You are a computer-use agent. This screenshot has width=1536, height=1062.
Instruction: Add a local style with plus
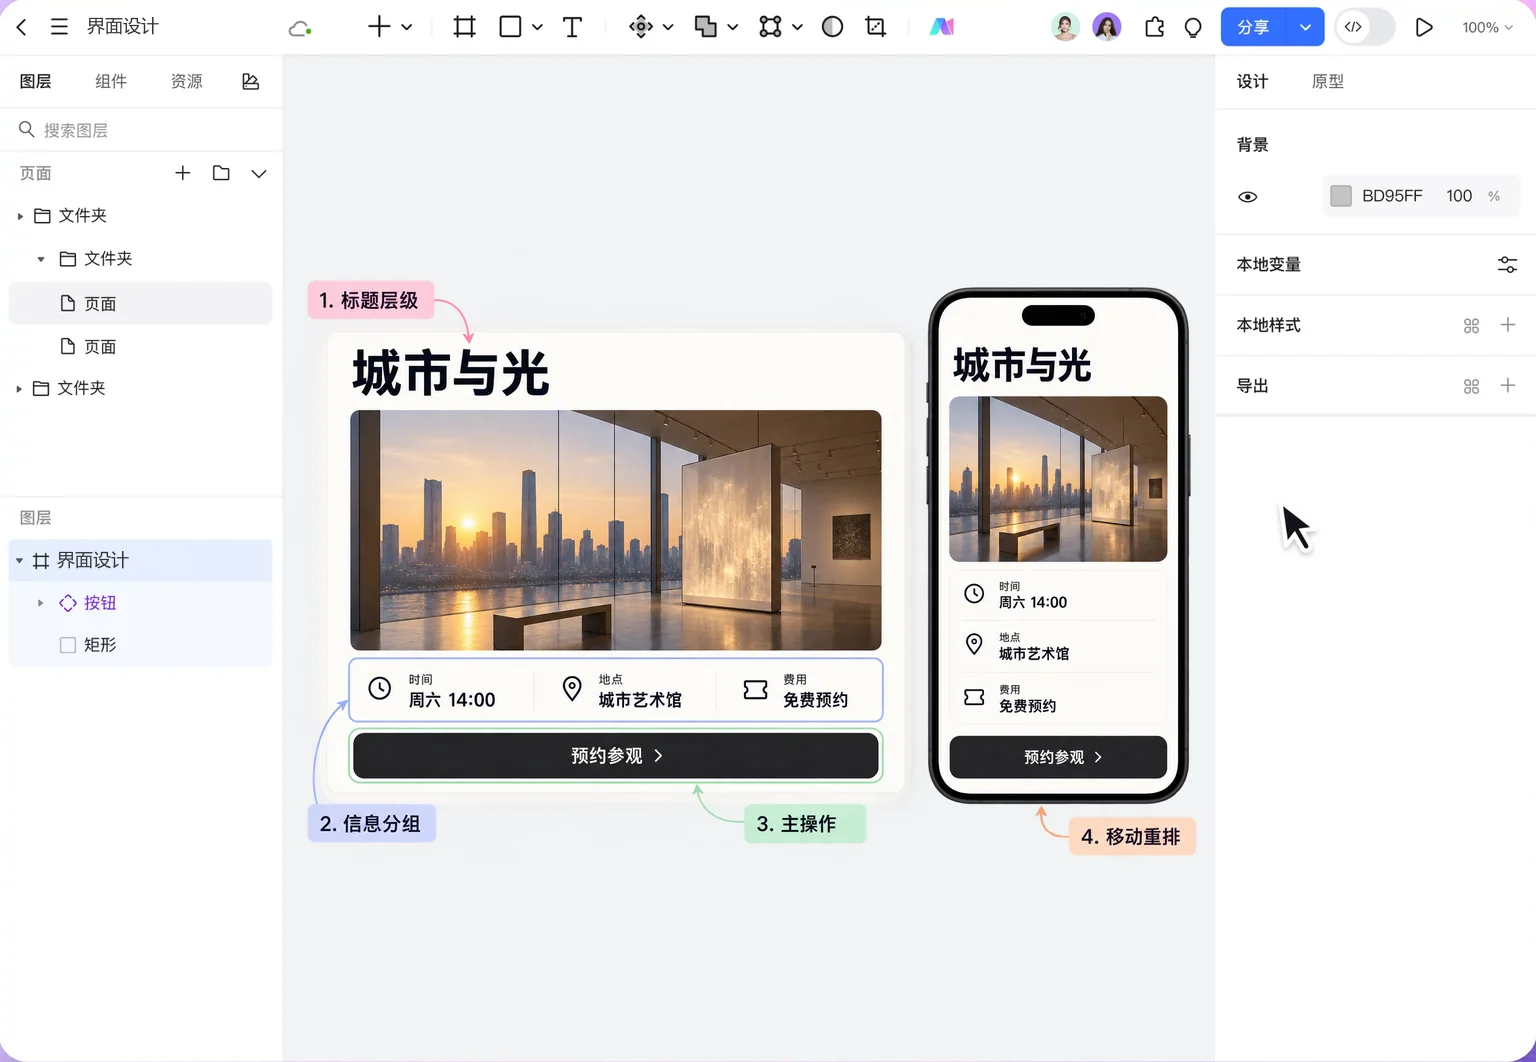[x=1508, y=325]
